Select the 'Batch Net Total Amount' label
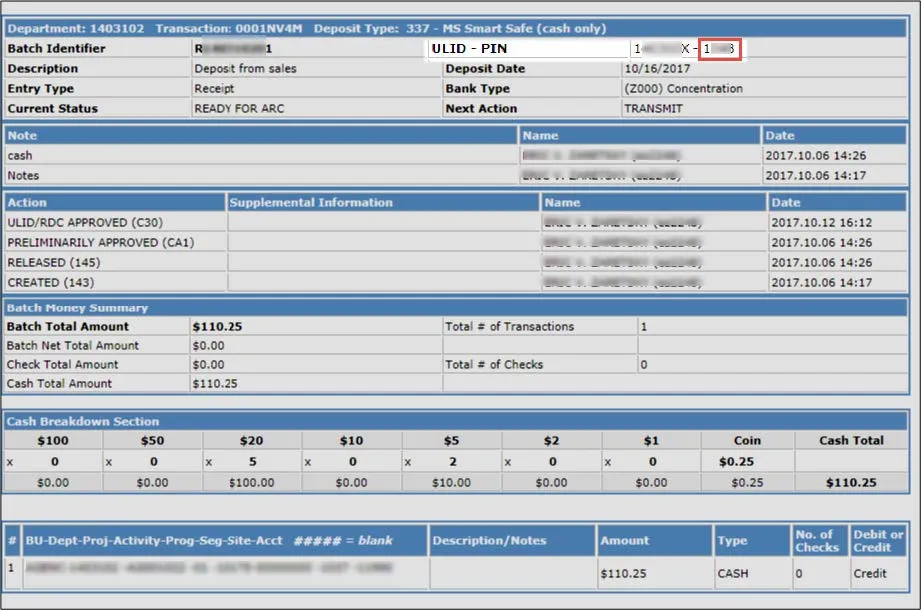Image resolution: width=921 pixels, height=610 pixels. tap(72, 346)
